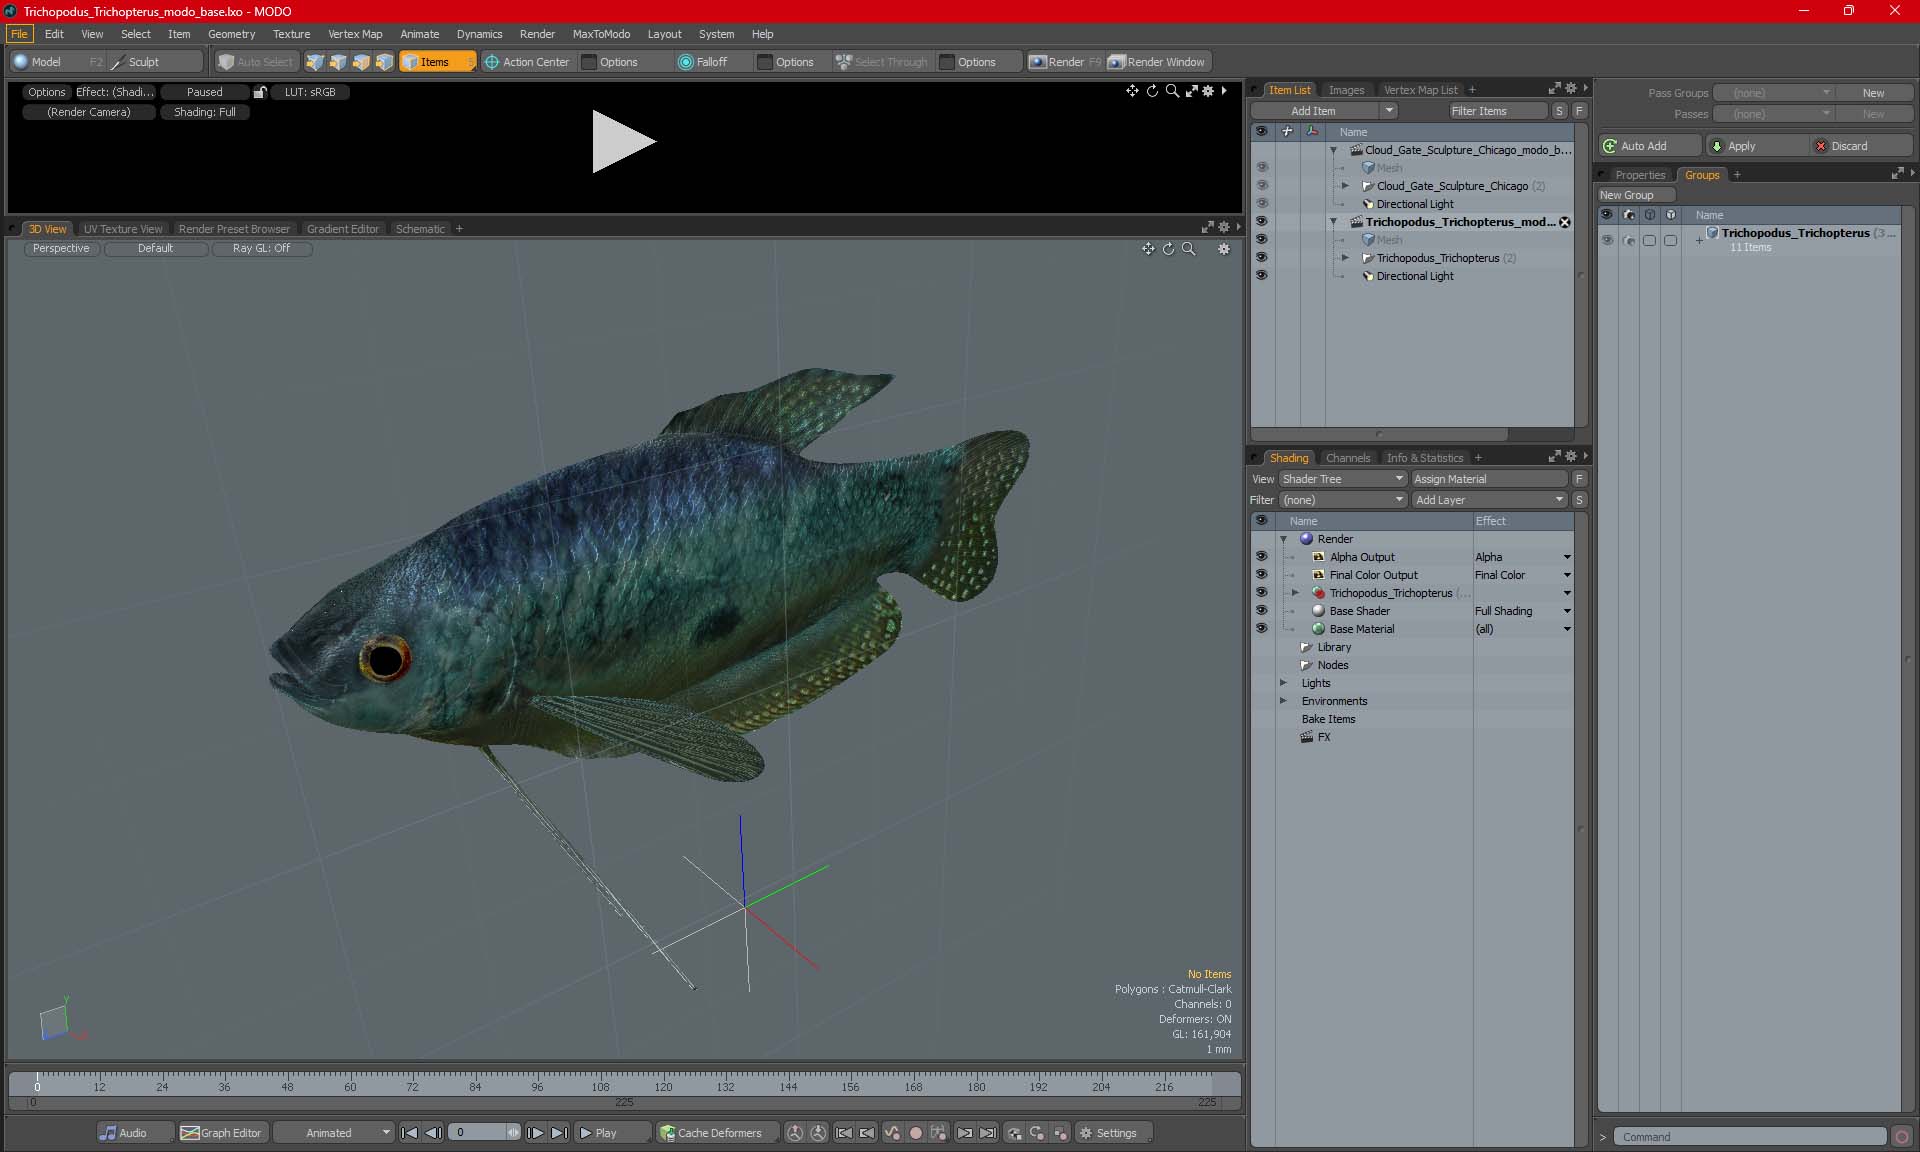The height and width of the screenshot is (1152, 1920).
Task: Expand the Lights entry in shader tree
Action: coord(1284,683)
